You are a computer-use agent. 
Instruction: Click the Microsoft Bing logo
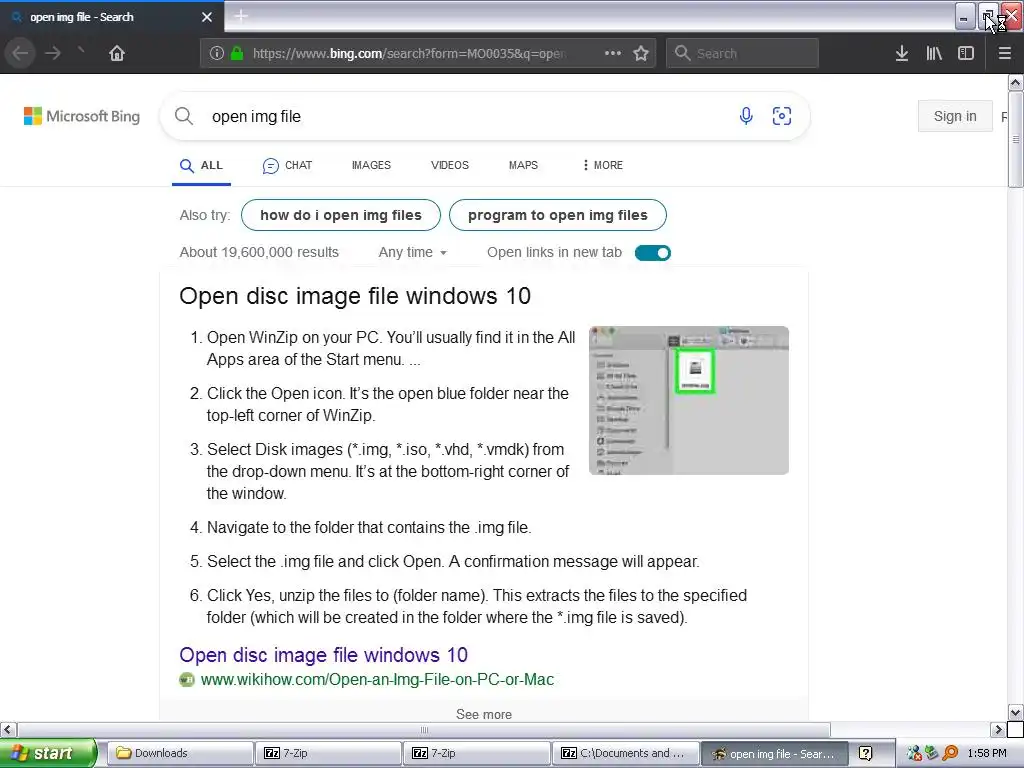coord(82,116)
